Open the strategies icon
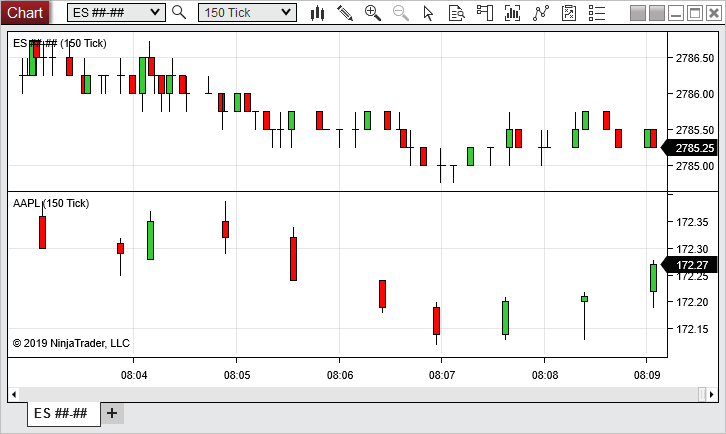 [541, 13]
